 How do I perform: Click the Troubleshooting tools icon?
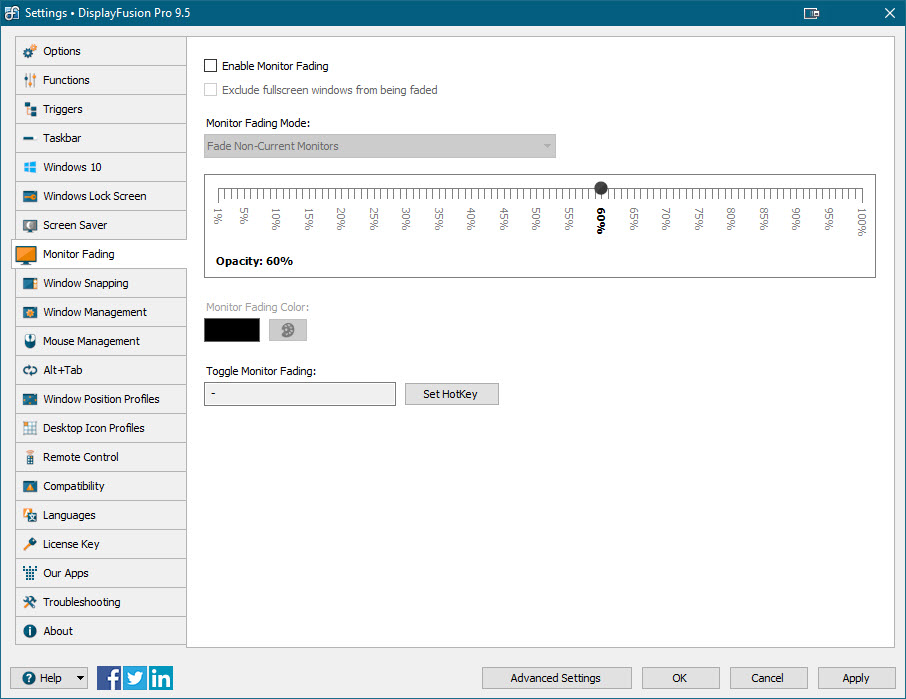click(30, 602)
